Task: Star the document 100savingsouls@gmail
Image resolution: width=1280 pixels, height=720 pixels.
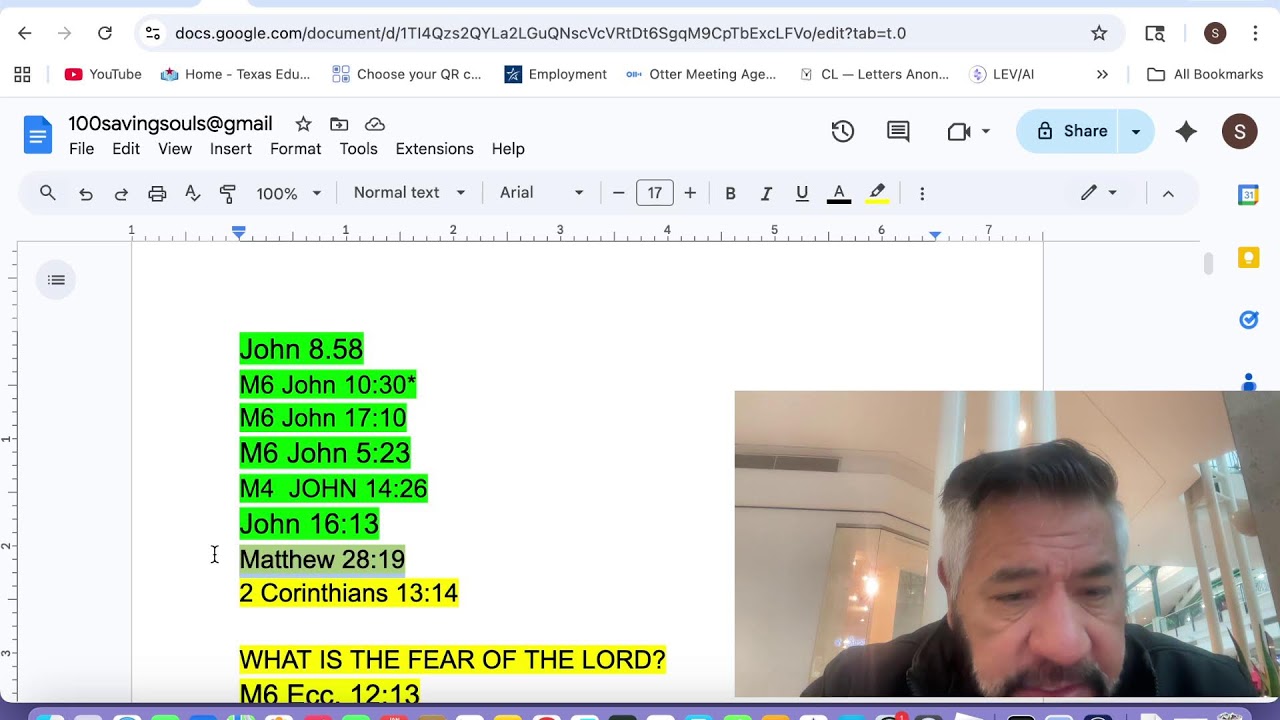Action: click(x=303, y=124)
